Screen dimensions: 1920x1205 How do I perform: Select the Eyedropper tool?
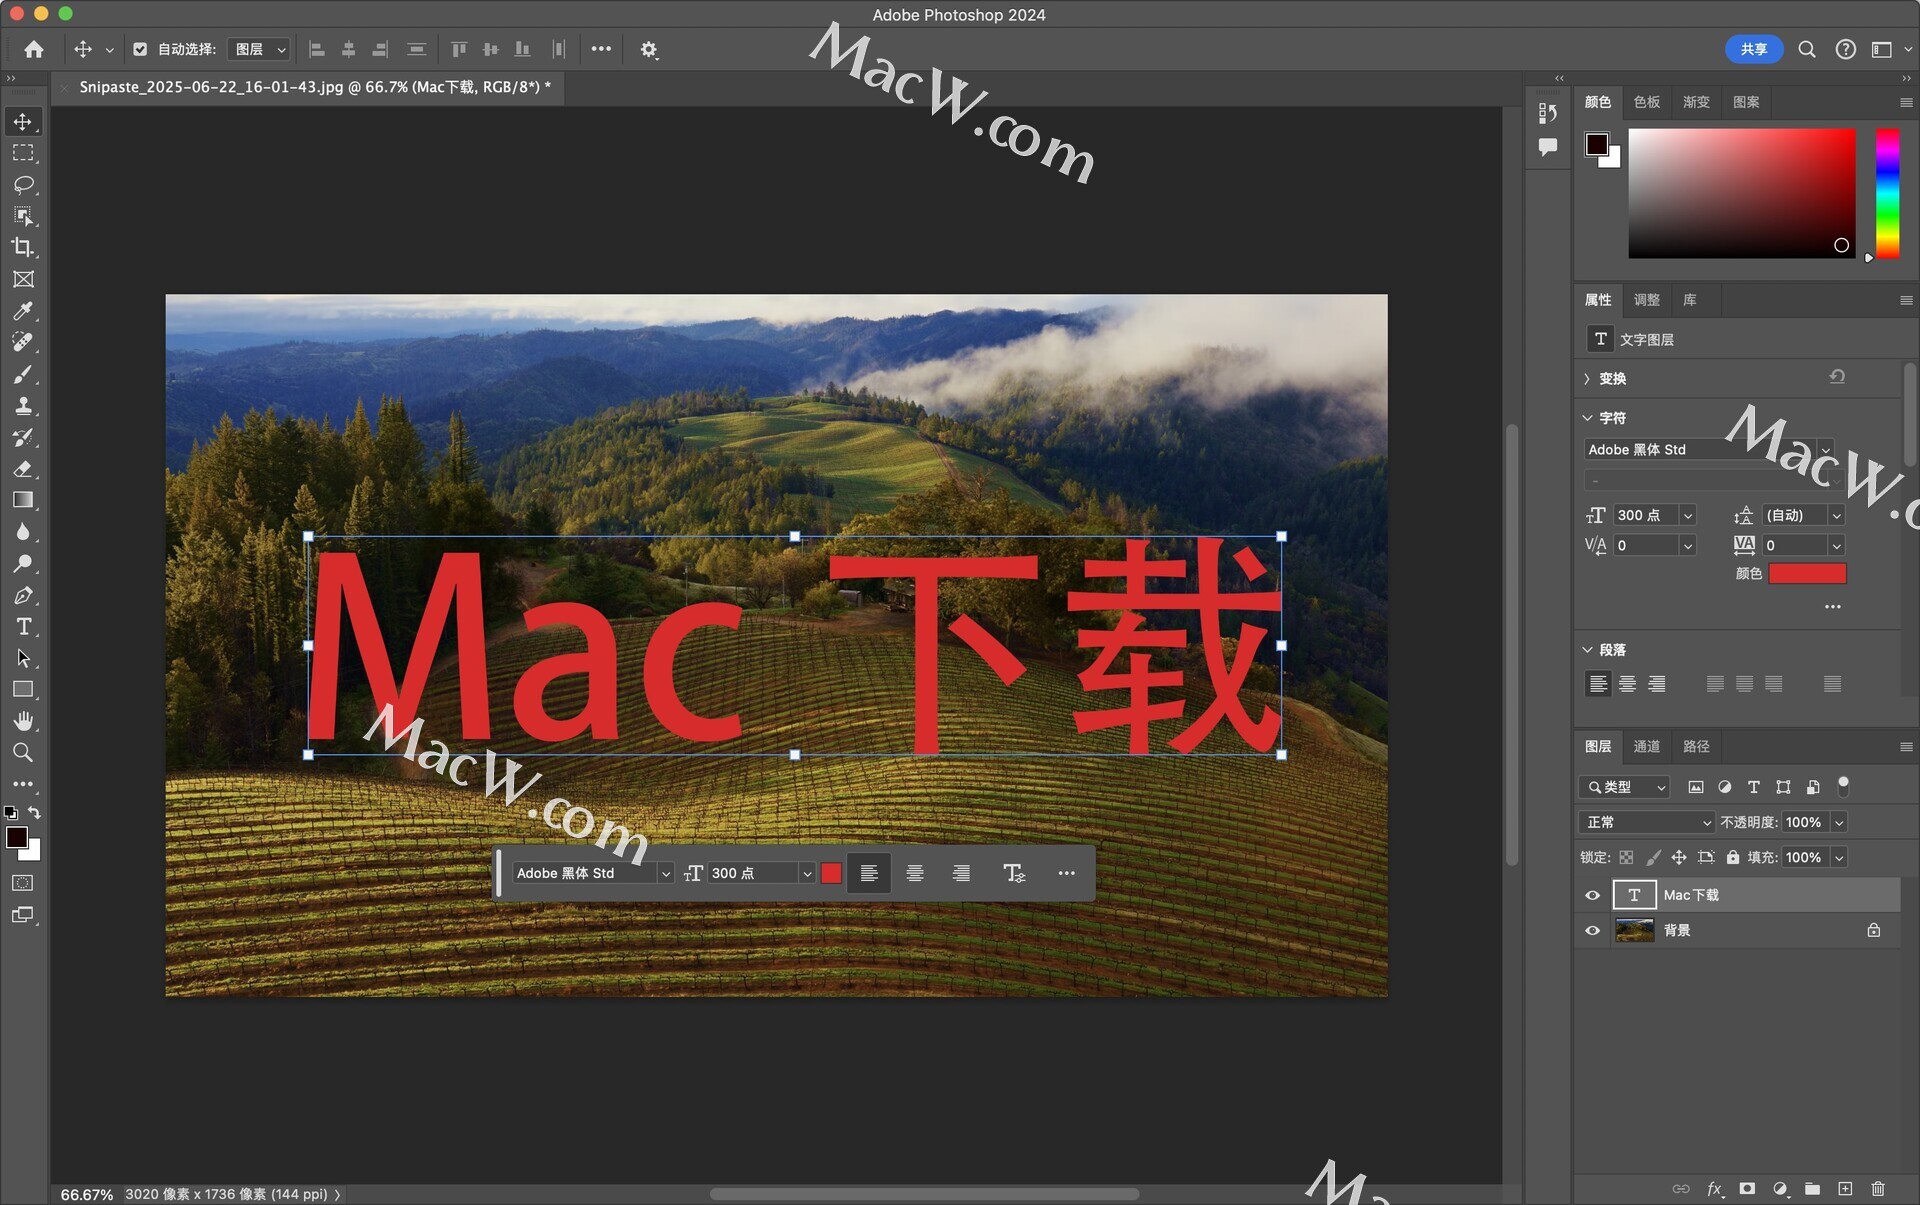coord(23,311)
